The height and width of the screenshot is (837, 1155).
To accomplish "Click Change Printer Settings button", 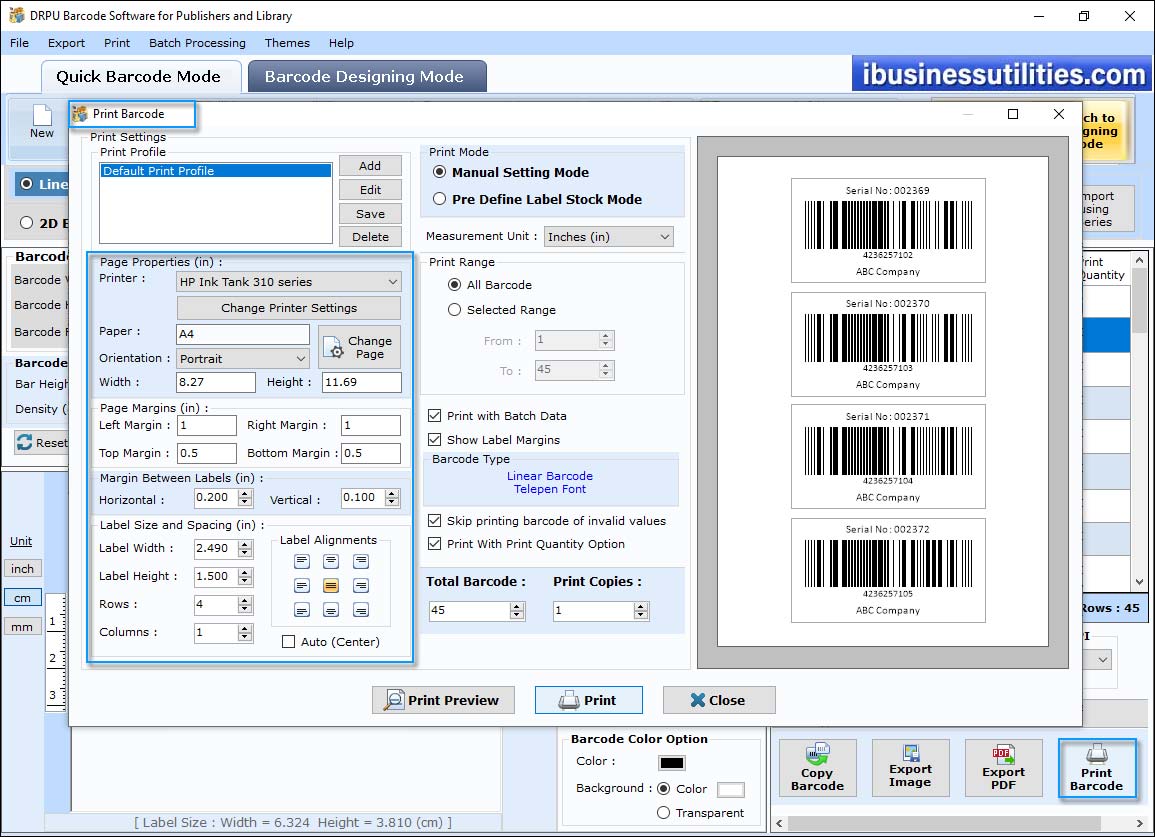I will click(289, 308).
